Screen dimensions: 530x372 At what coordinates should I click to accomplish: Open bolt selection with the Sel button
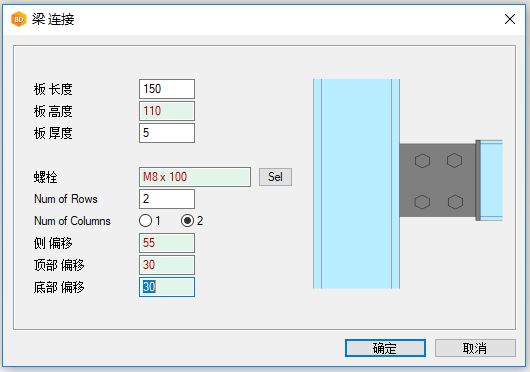pos(275,177)
